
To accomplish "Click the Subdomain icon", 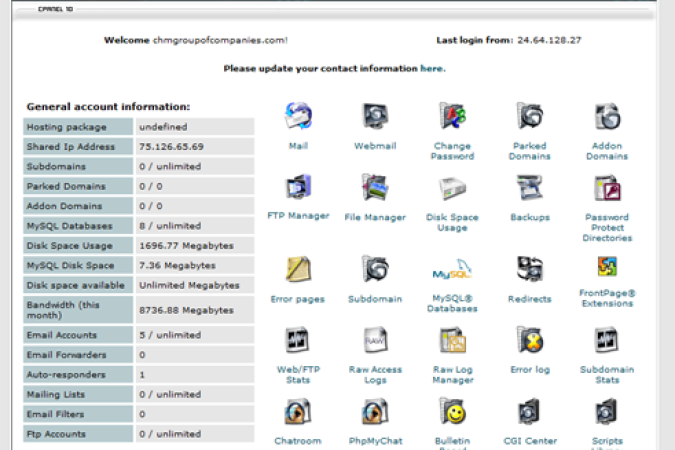I will [x=375, y=270].
